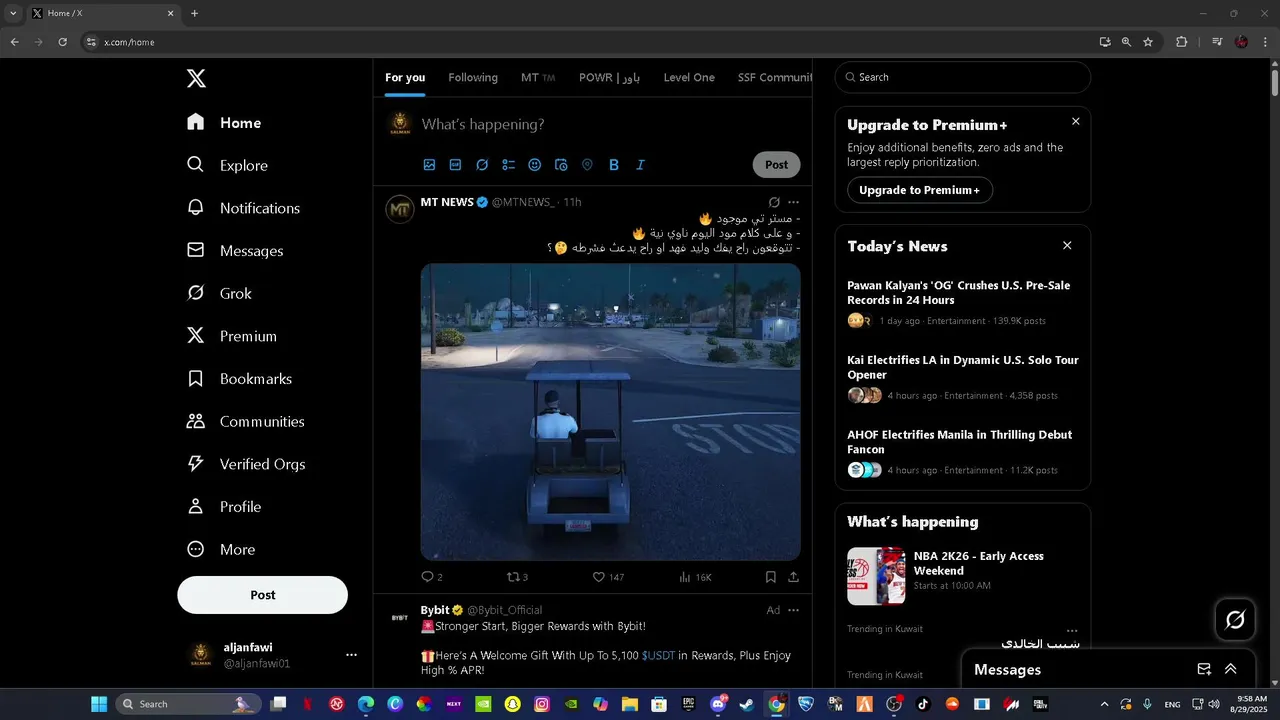Open Verified Orgs

[x=246, y=464]
